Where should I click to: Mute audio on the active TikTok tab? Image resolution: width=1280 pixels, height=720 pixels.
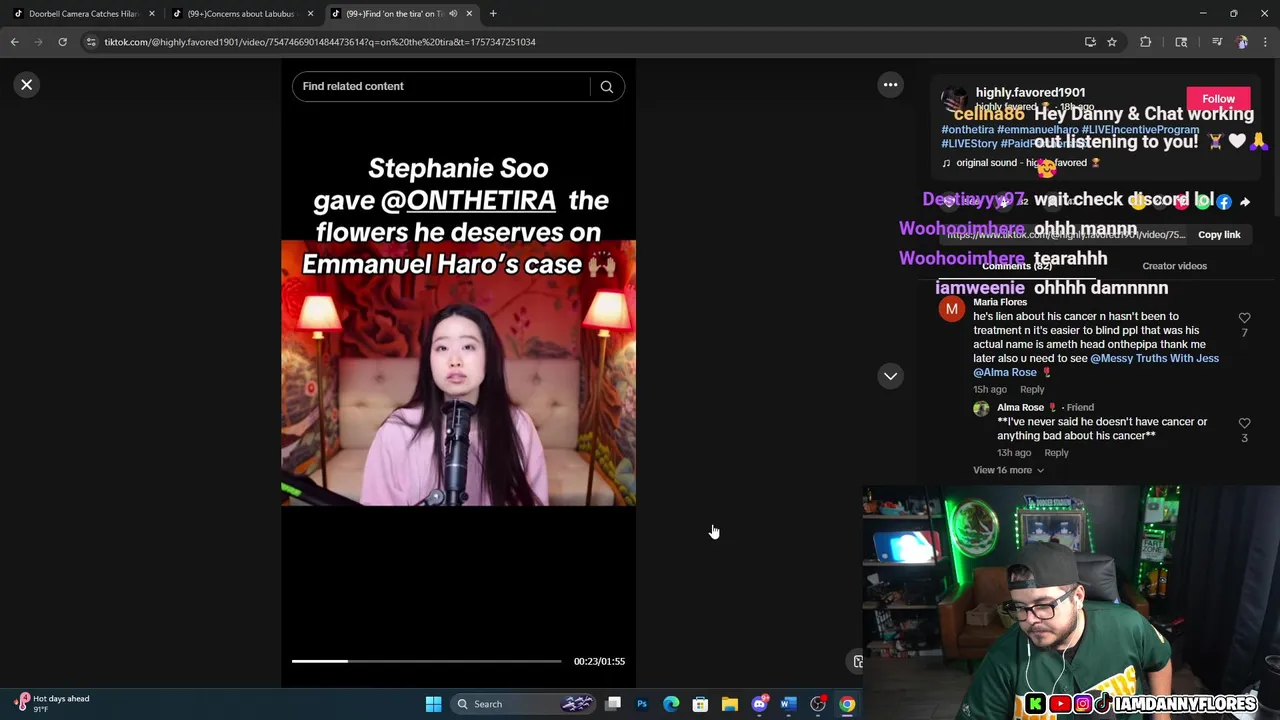tap(453, 14)
